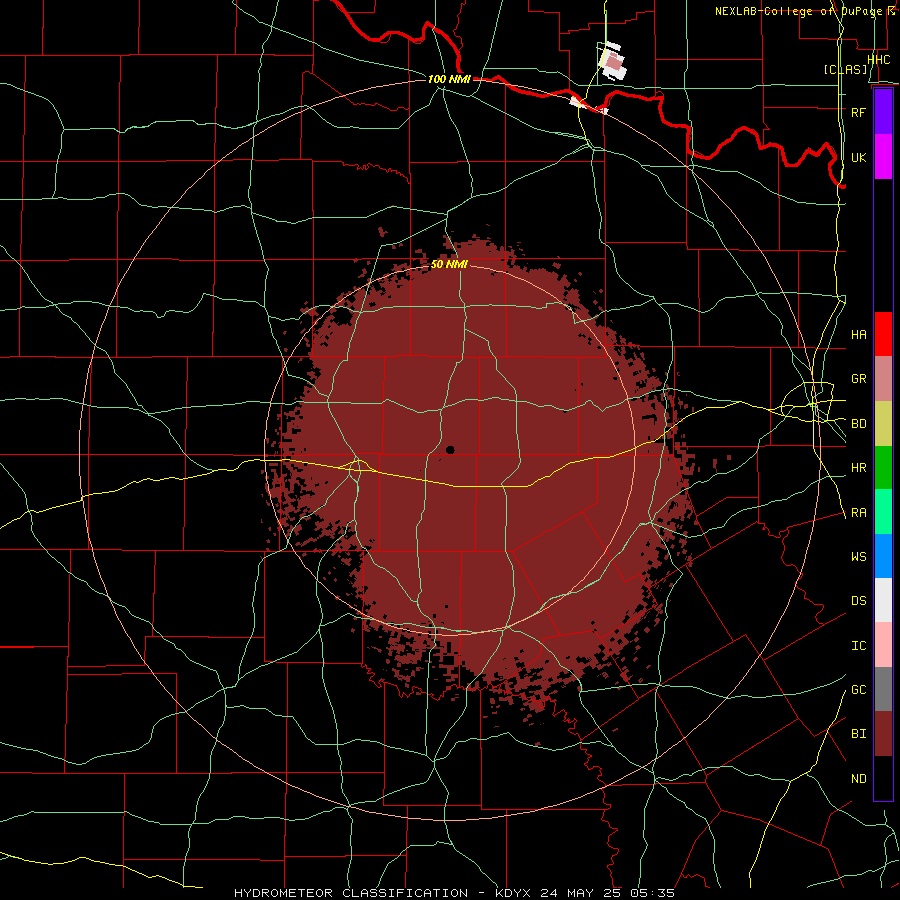
Task: Click the GR legend label
Action: (858, 379)
